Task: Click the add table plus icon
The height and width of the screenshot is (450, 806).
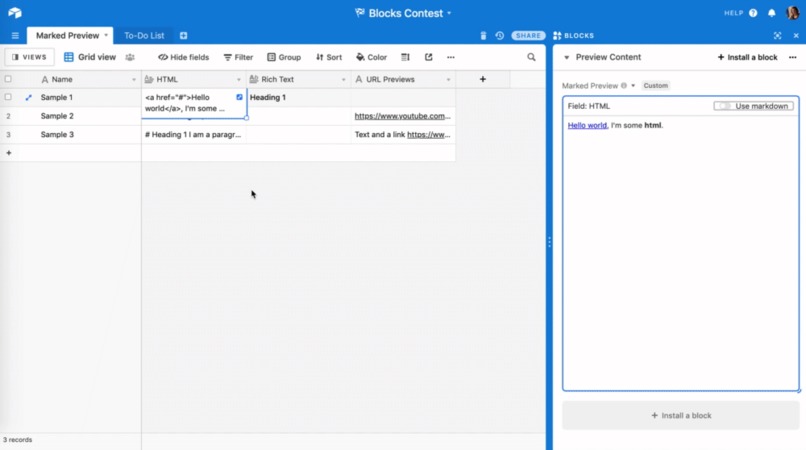Action: coord(184,35)
